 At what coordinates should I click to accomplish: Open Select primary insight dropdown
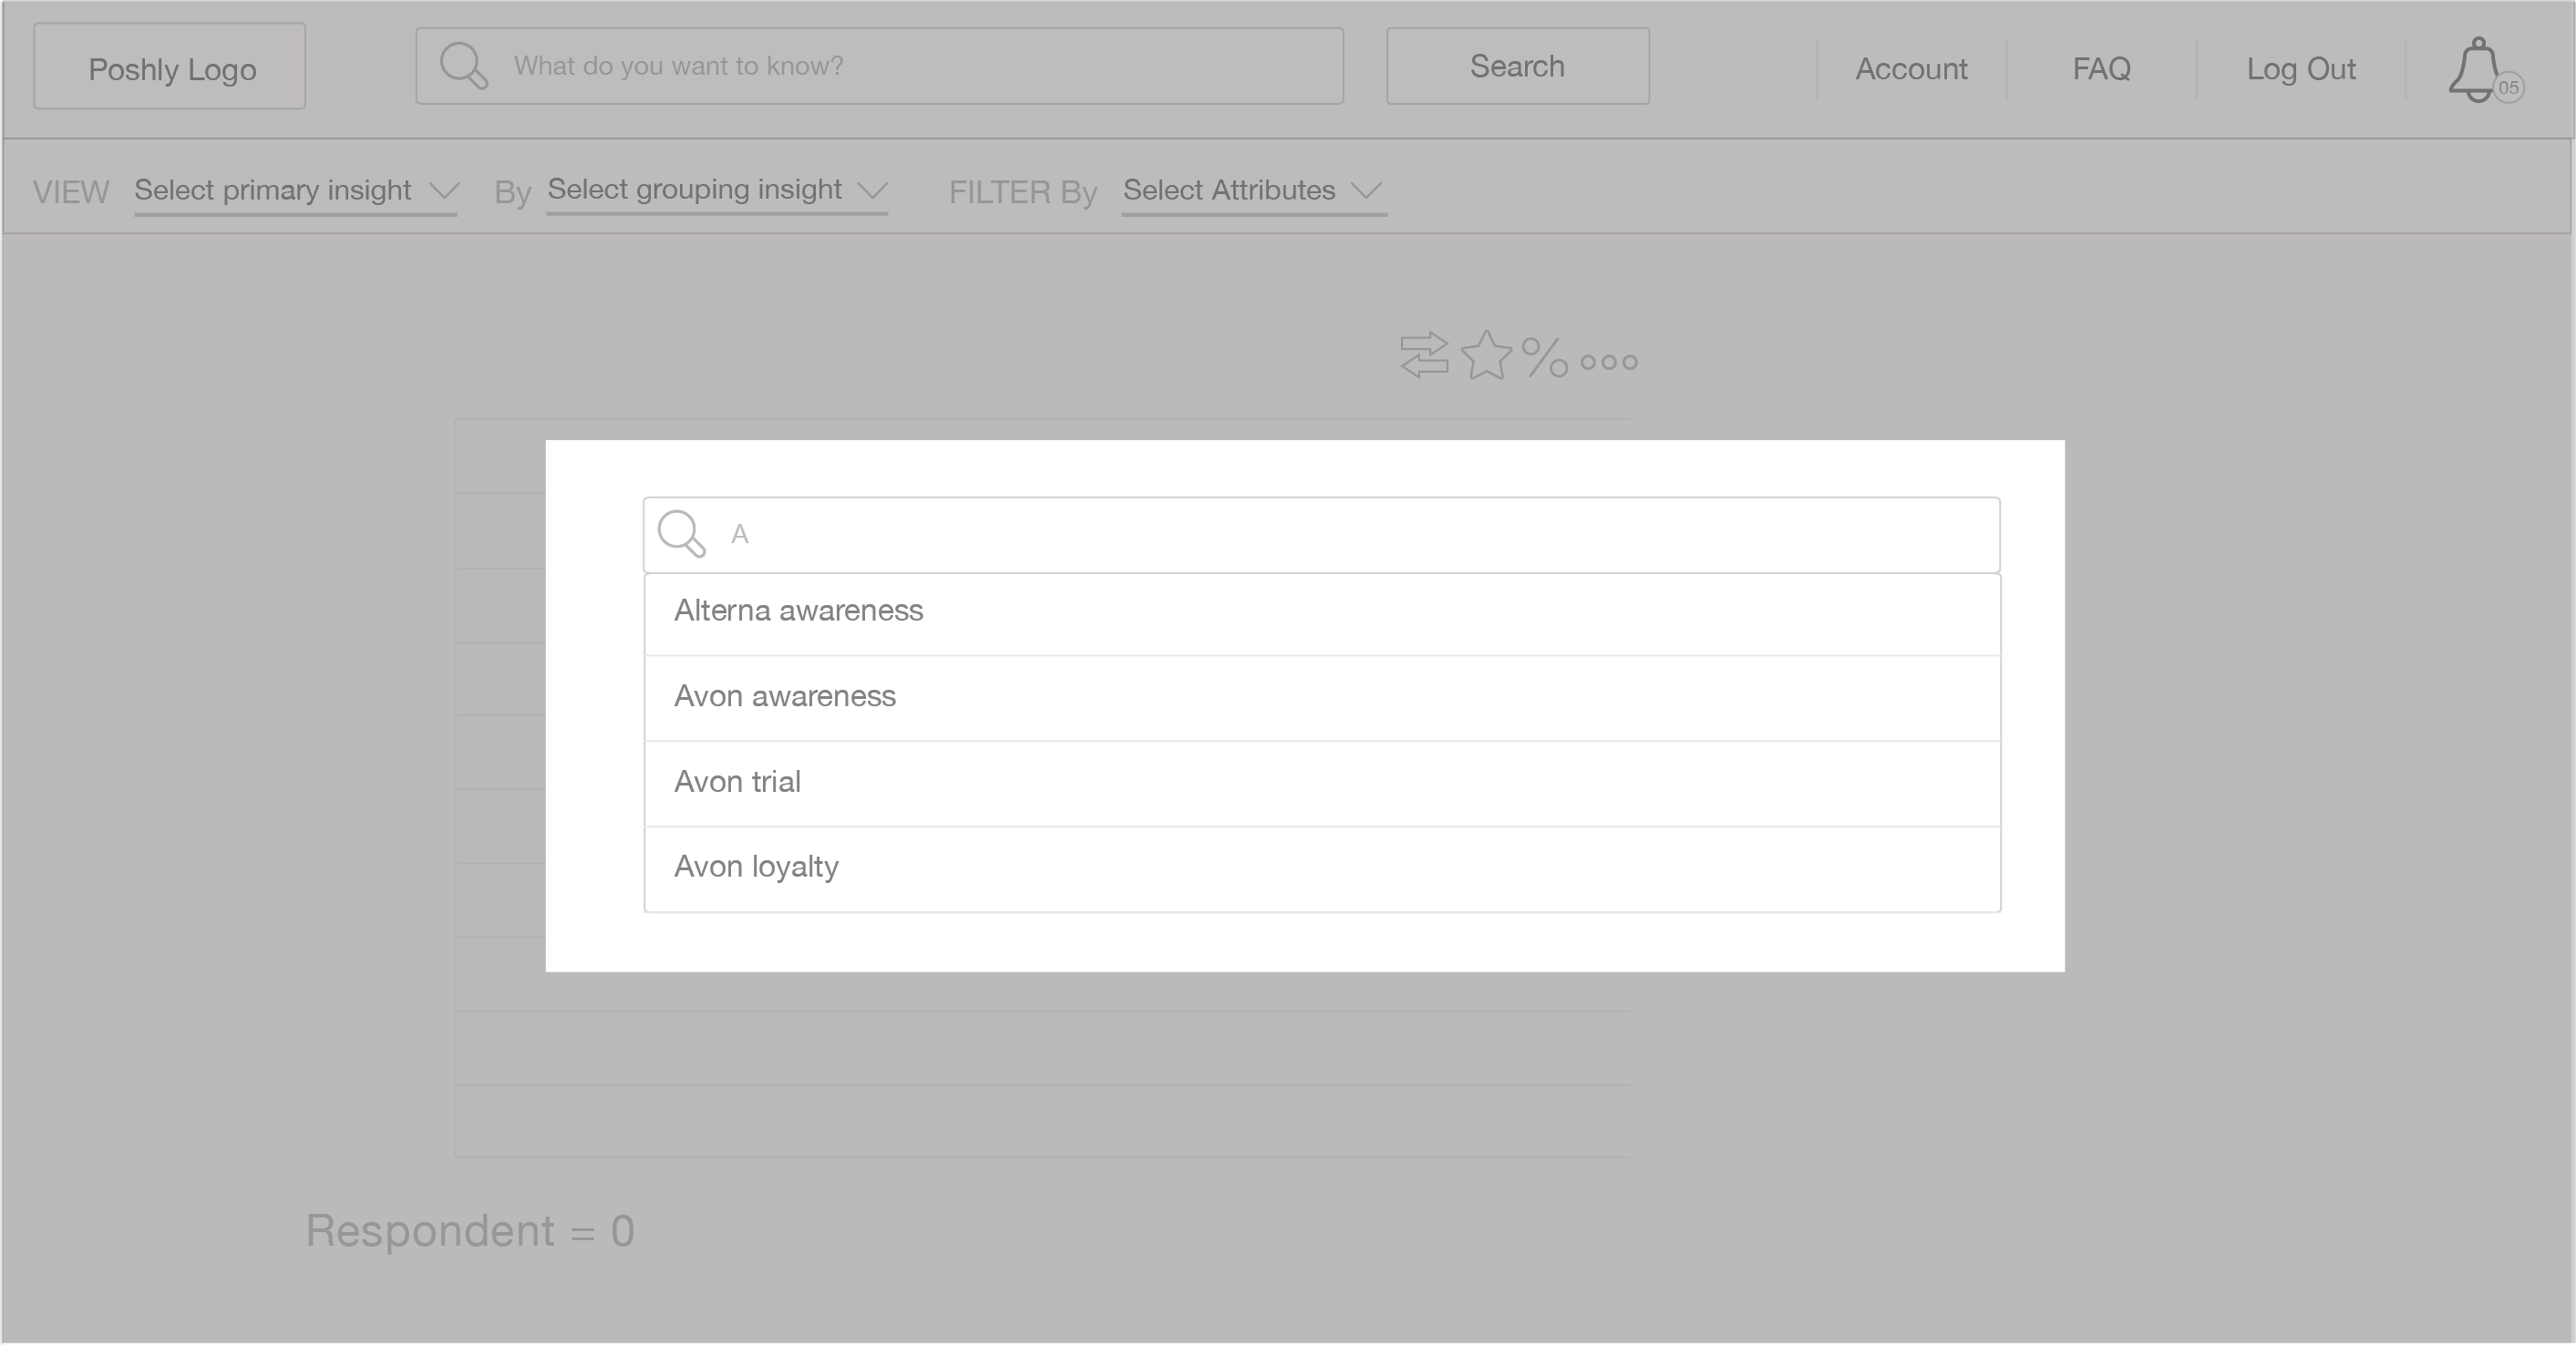(x=296, y=191)
